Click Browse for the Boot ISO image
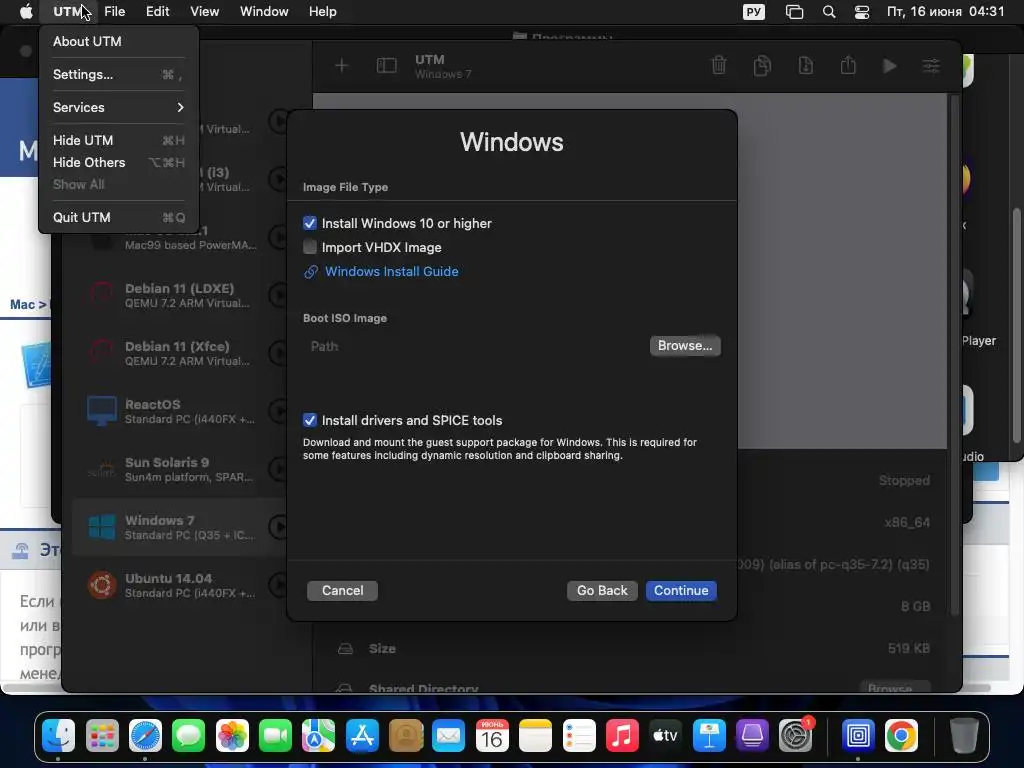The image size is (1024, 768). coord(684,345)
